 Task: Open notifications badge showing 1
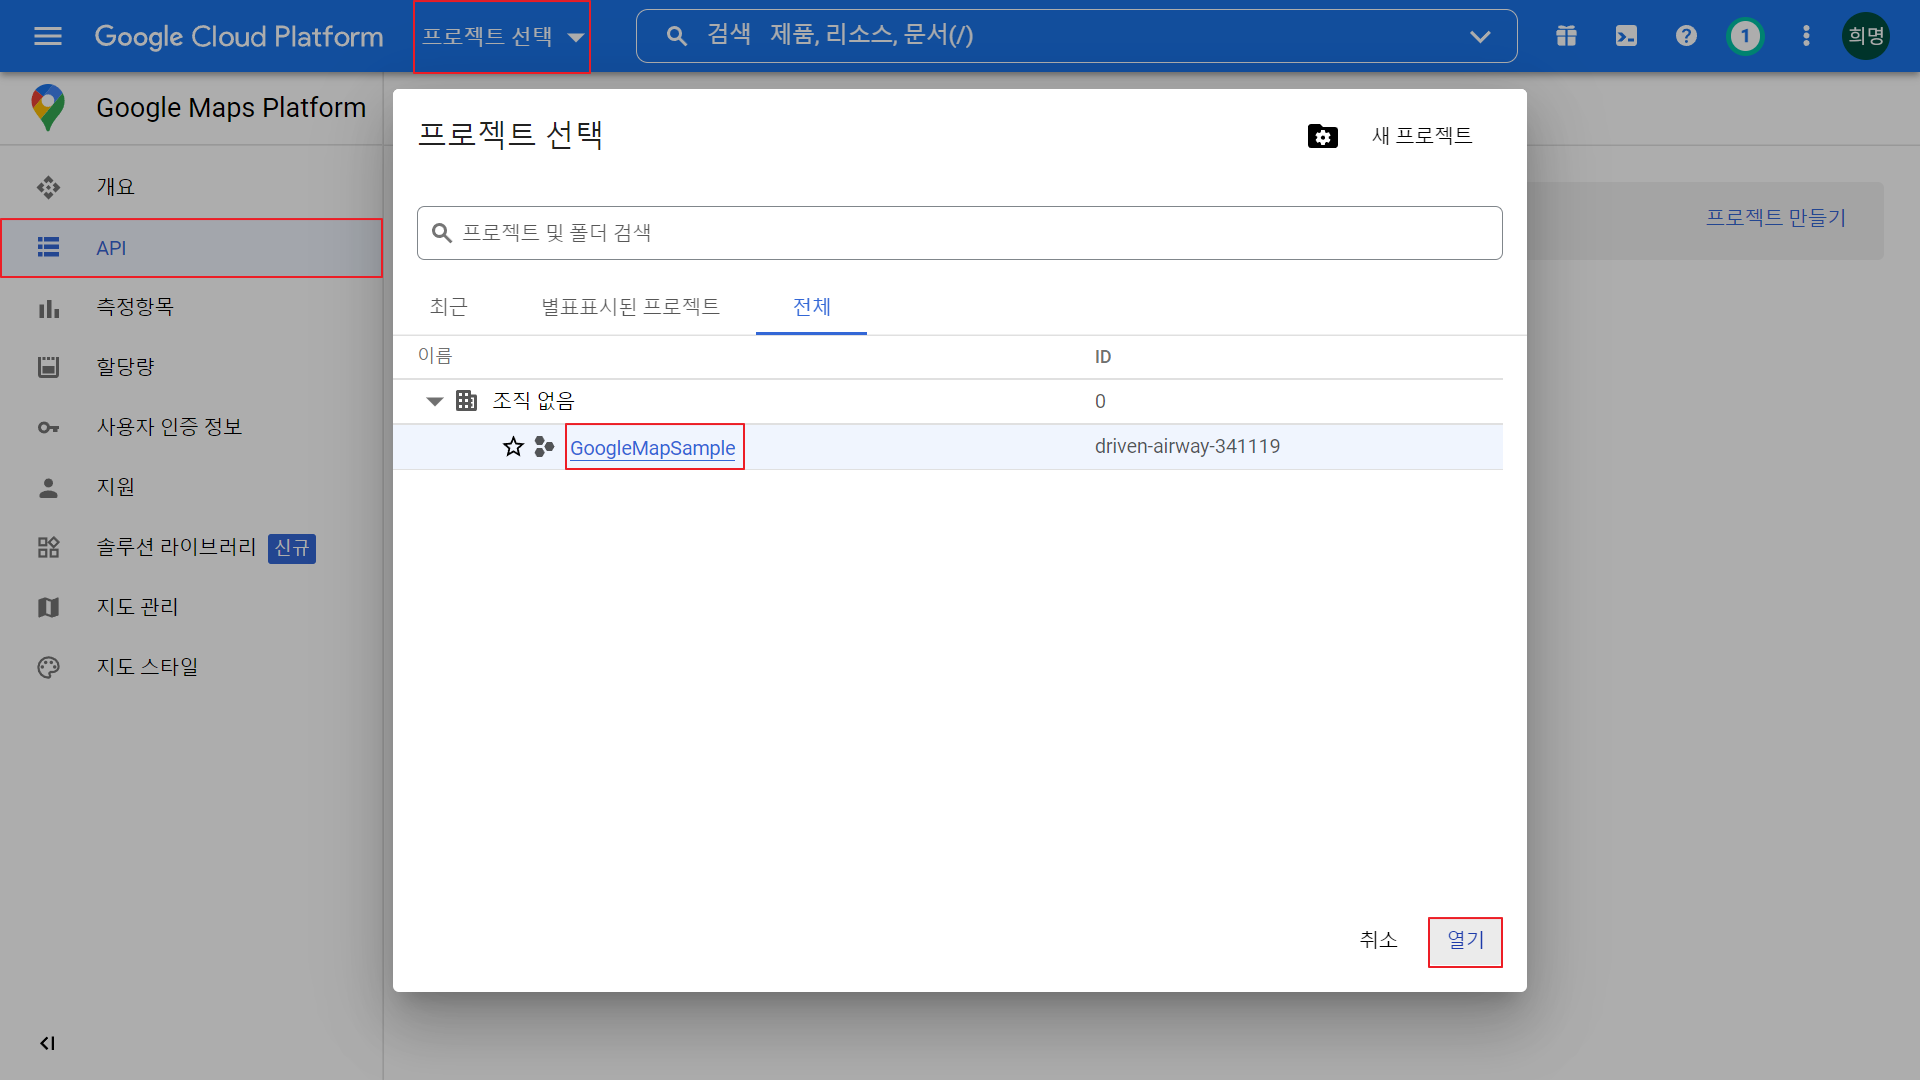1745,36
